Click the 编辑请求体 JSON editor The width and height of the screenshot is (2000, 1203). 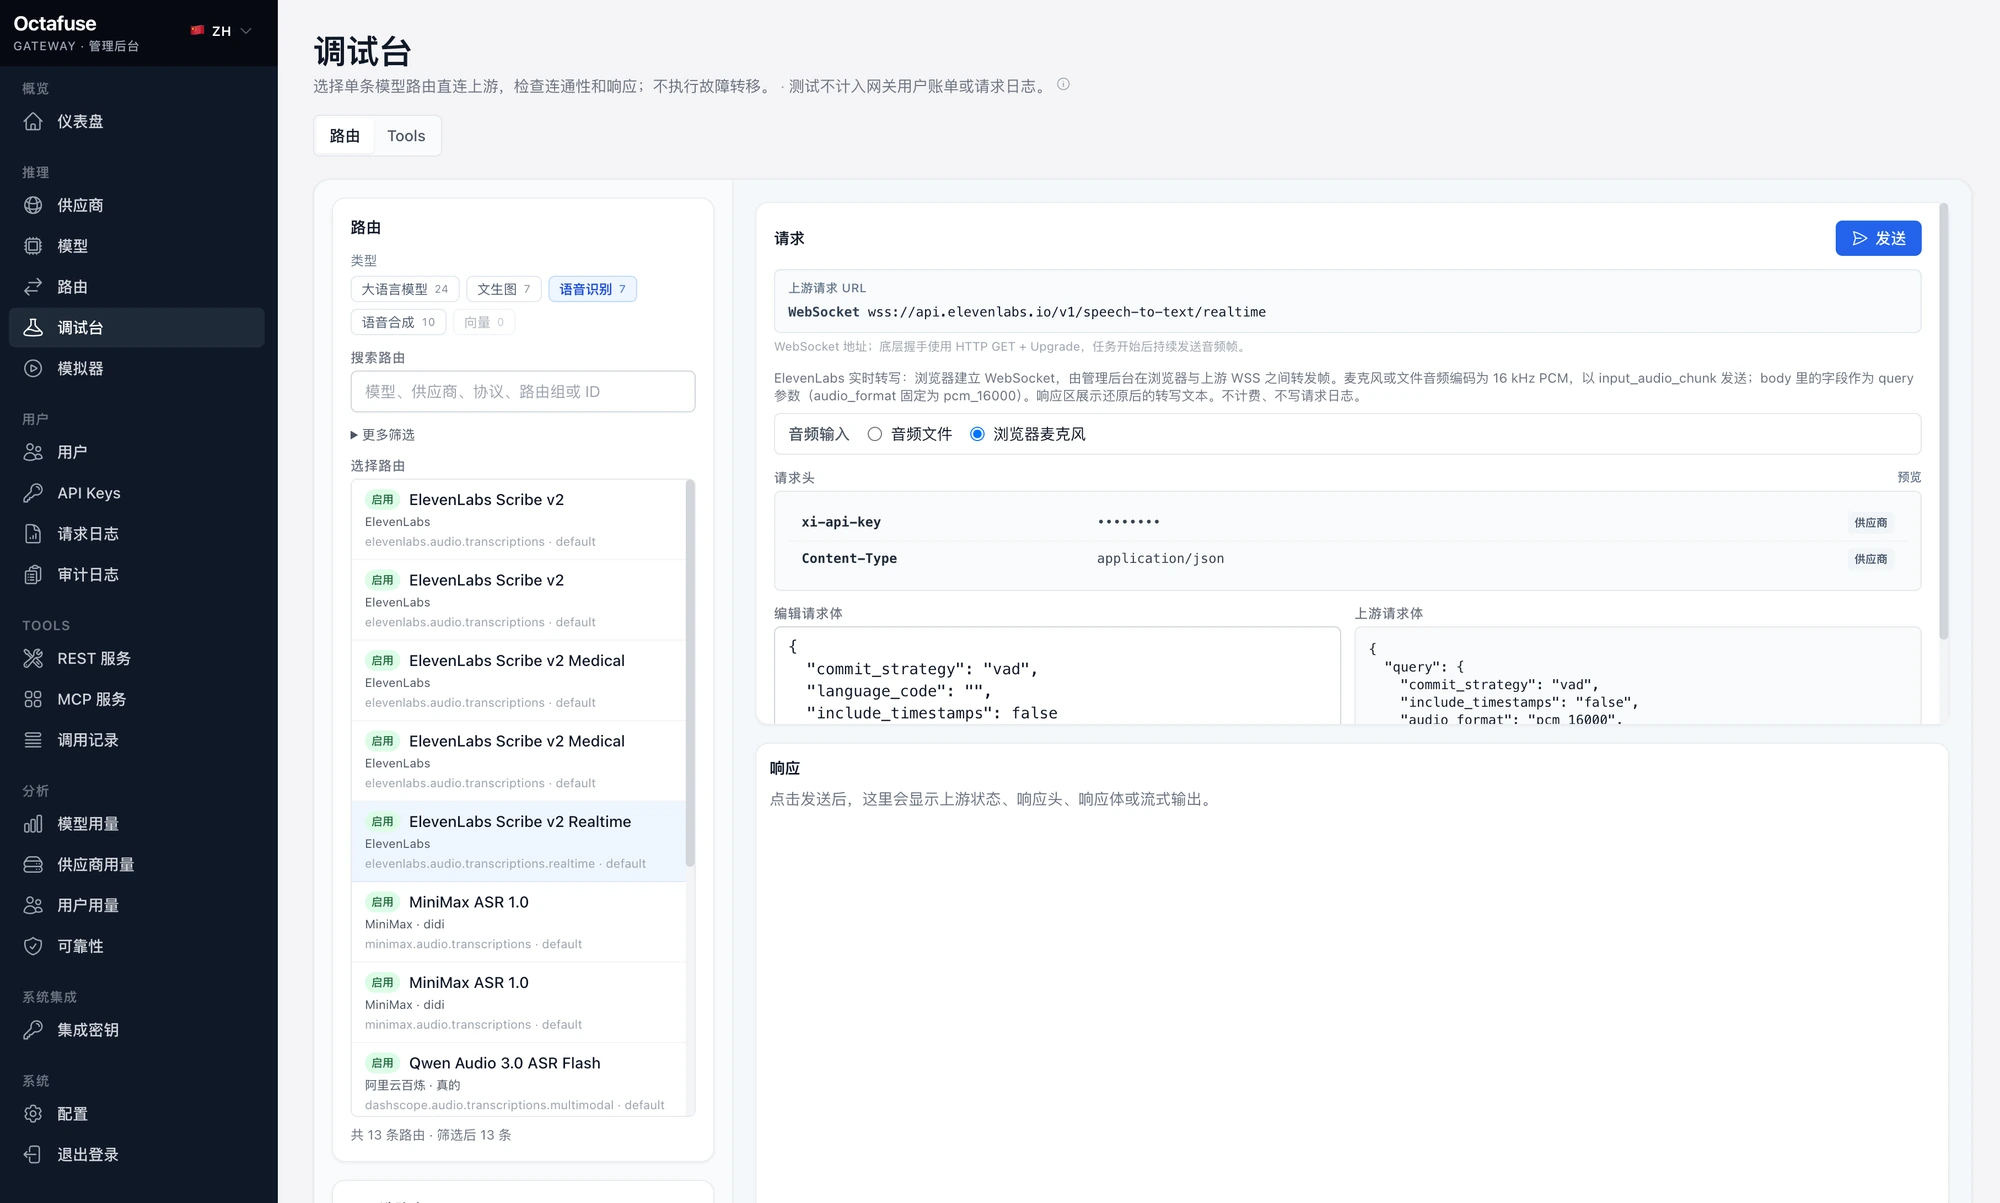[x=1057, y=676]
